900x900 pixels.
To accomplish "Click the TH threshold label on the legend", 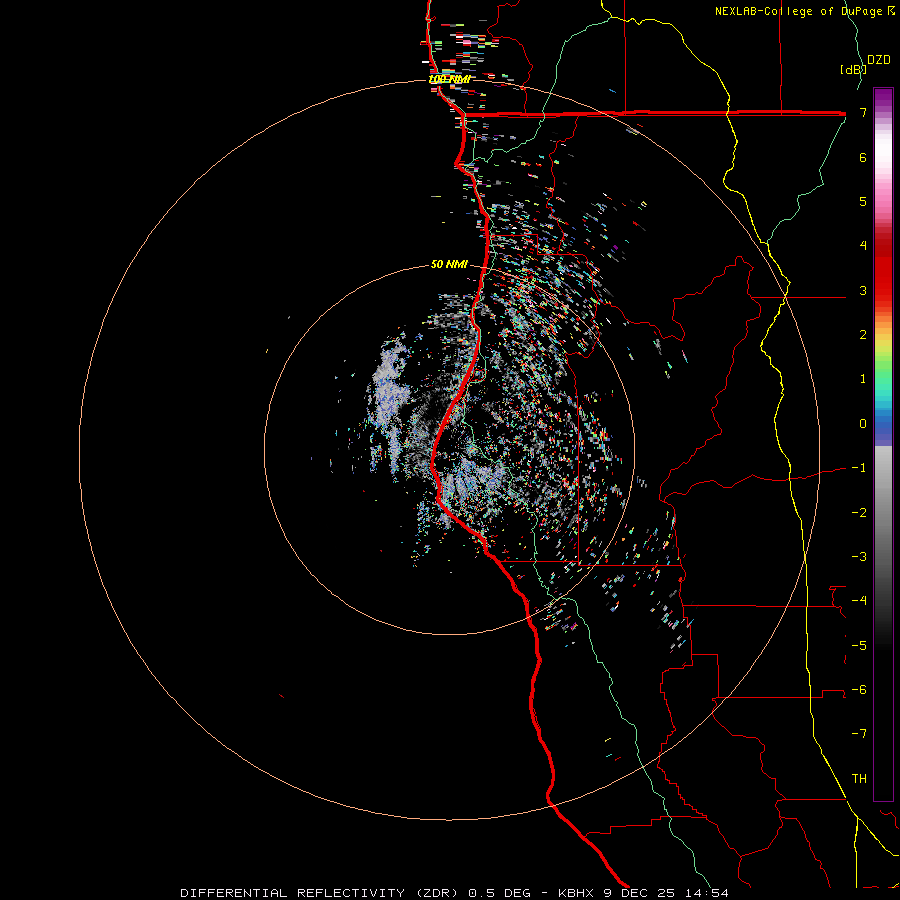I will tap(859, 779).
